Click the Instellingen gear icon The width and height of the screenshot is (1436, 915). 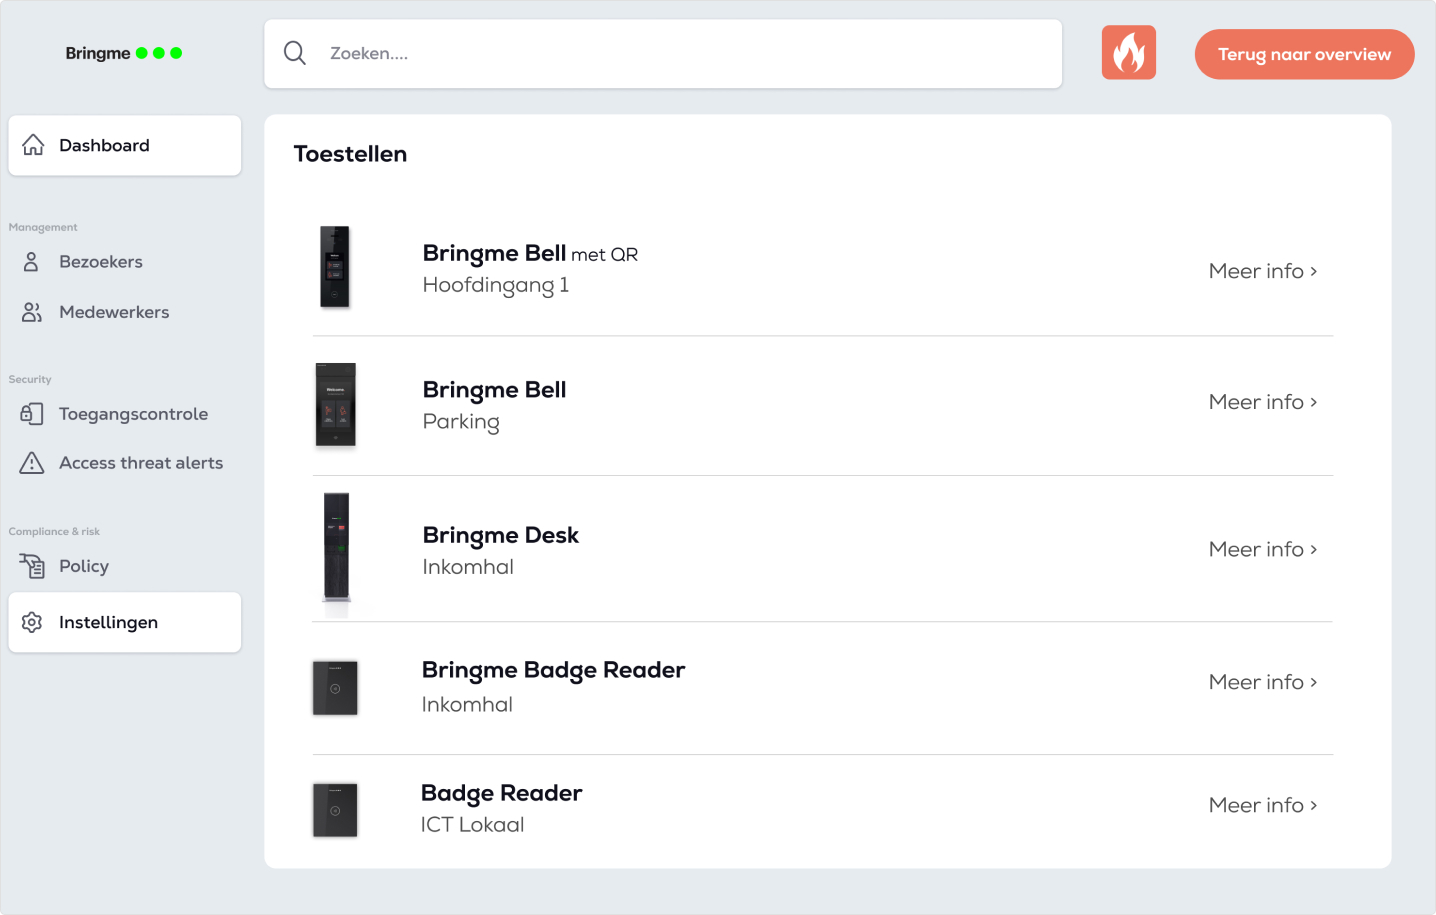click(x=32, y=622)
